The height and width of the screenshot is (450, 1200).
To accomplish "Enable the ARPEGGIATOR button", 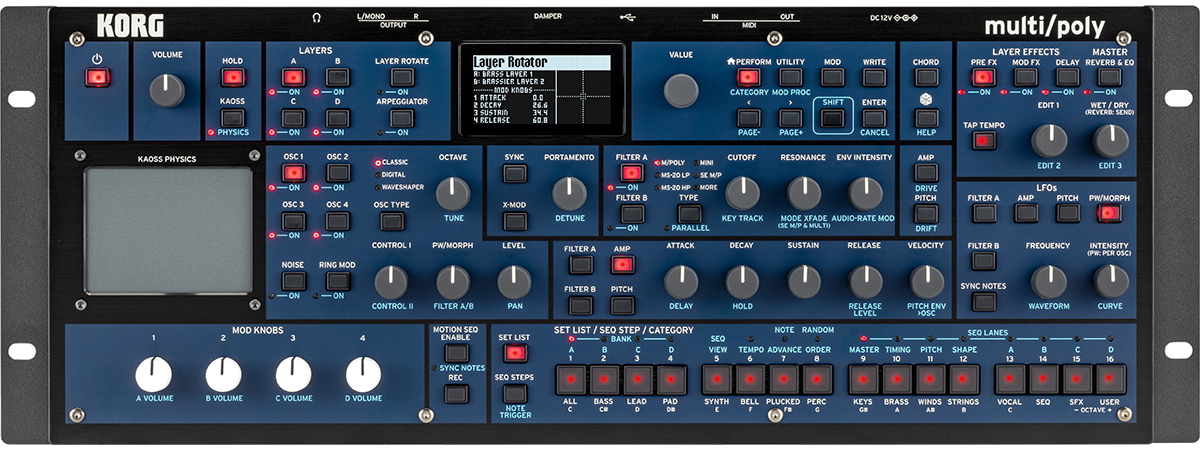I will 401,119.
